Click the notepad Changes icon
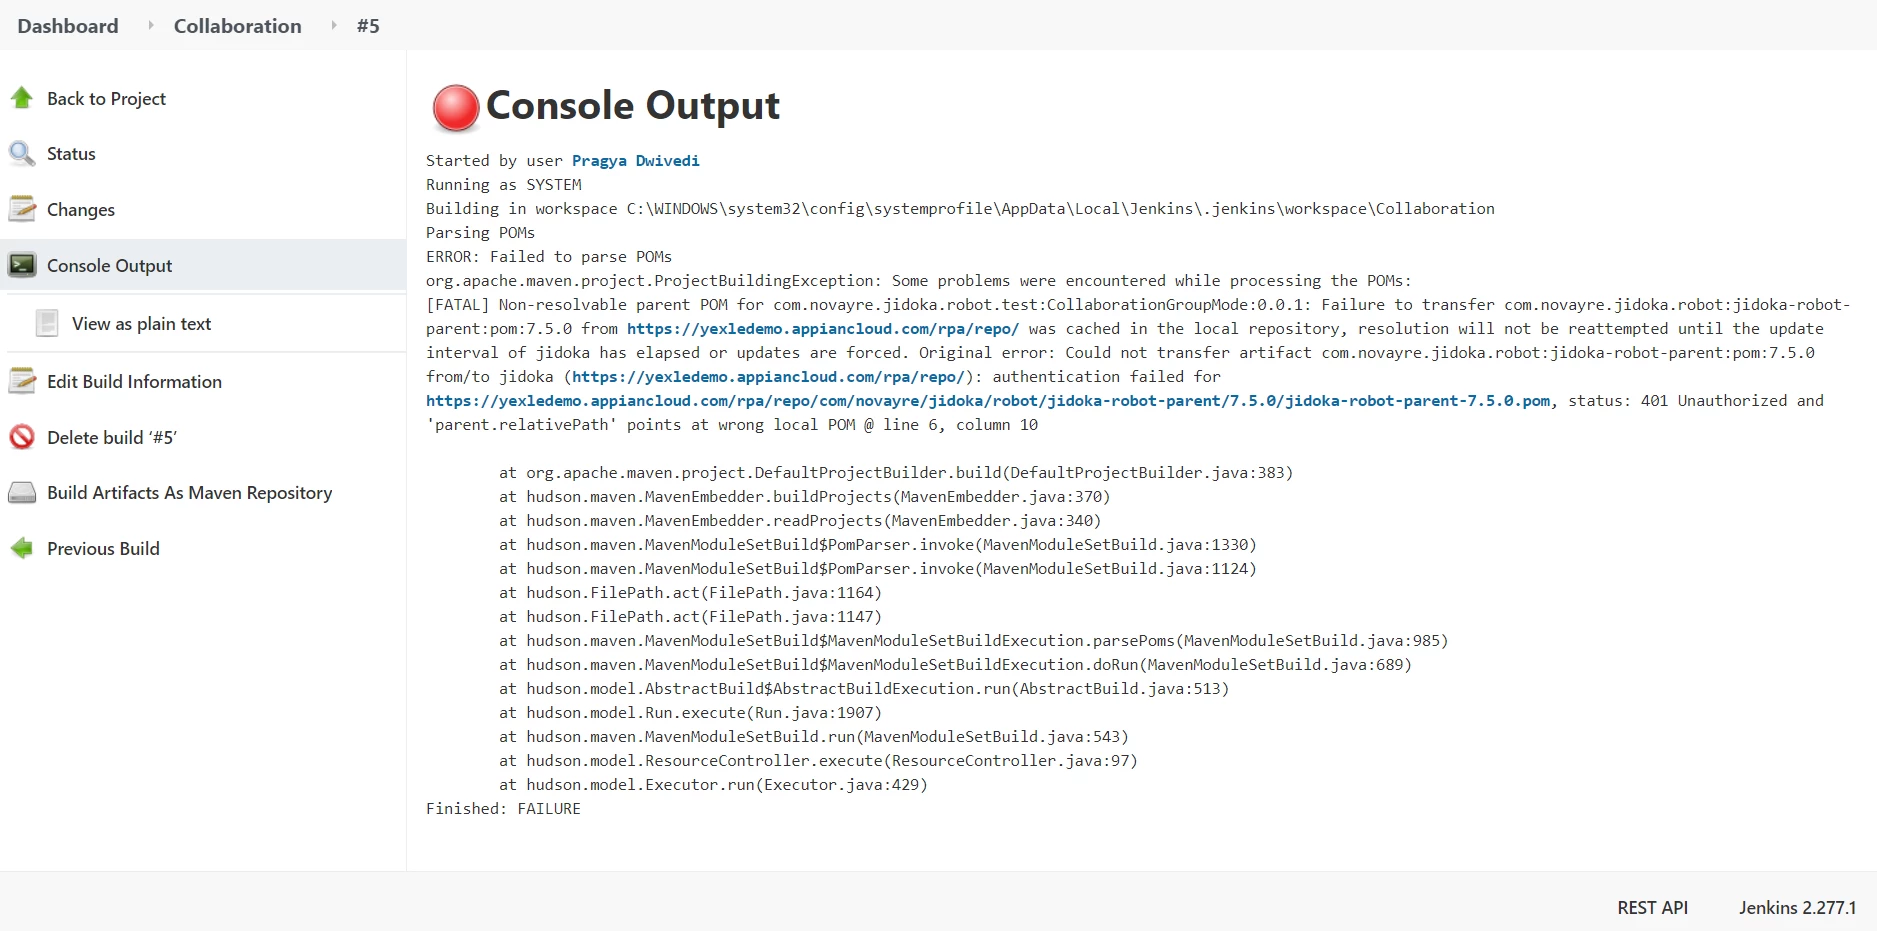Screen dimensions: 1877x931 [x=22, y=209]
